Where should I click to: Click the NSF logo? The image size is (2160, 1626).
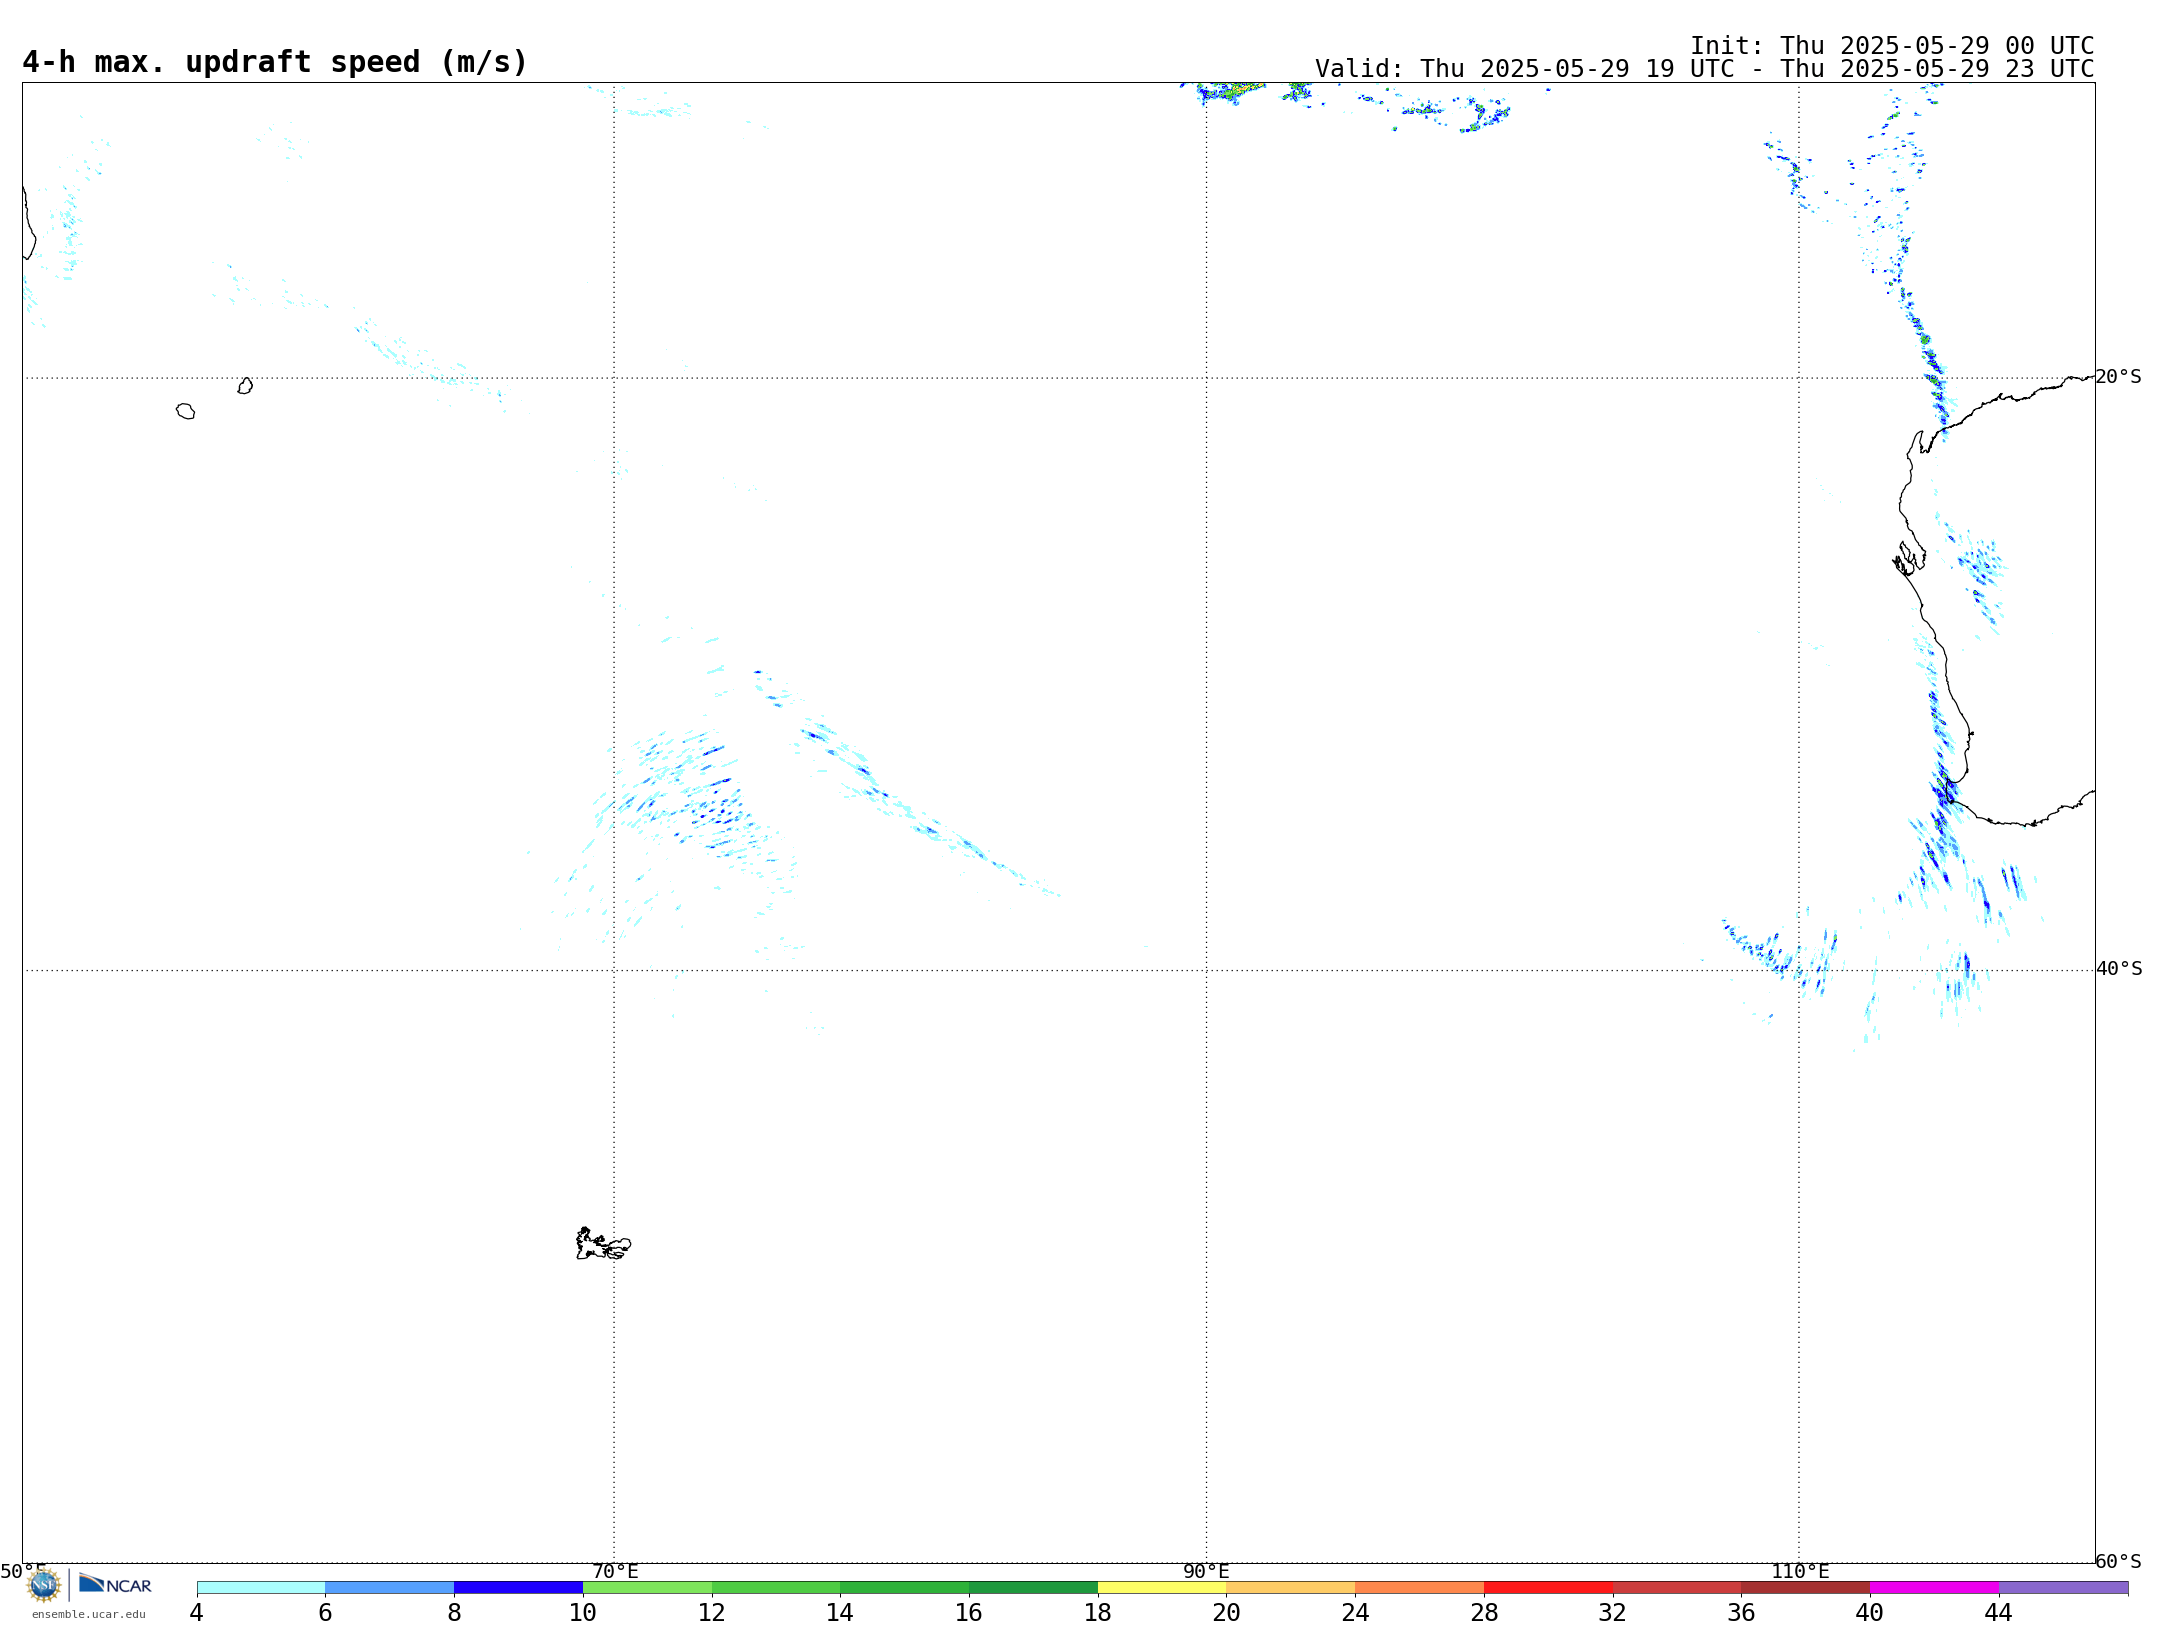(x=43, y=1585)
